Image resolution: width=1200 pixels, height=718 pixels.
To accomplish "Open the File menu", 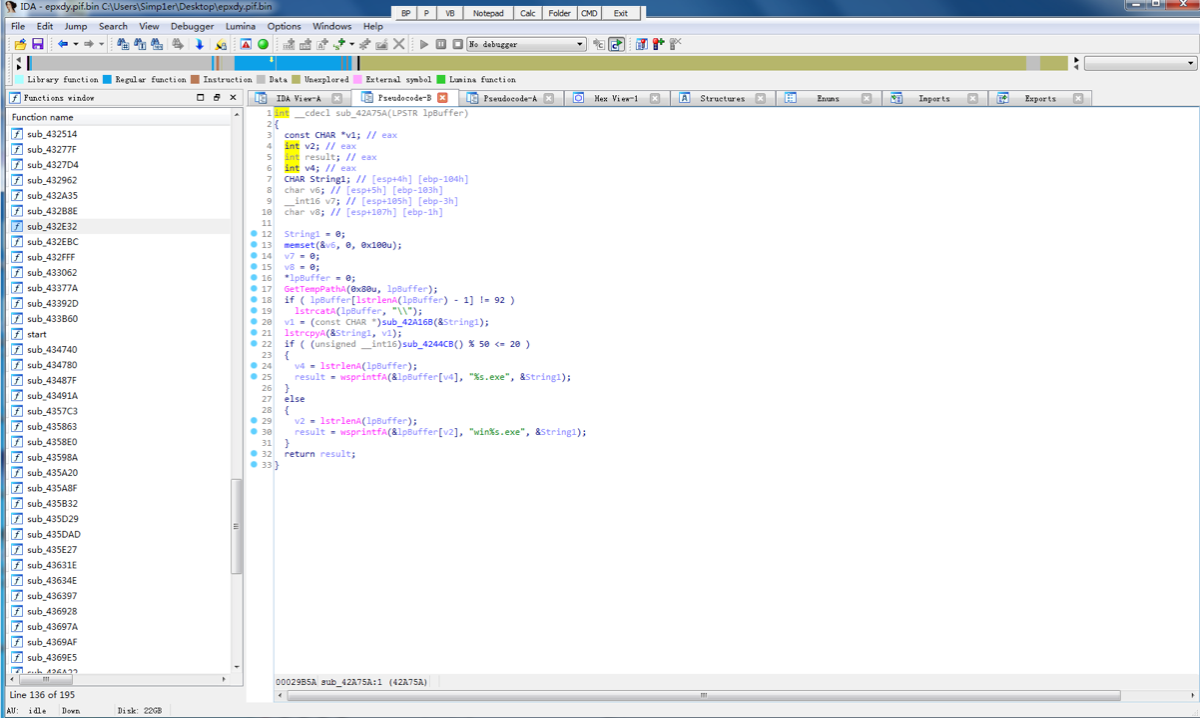I will [18, 26].
